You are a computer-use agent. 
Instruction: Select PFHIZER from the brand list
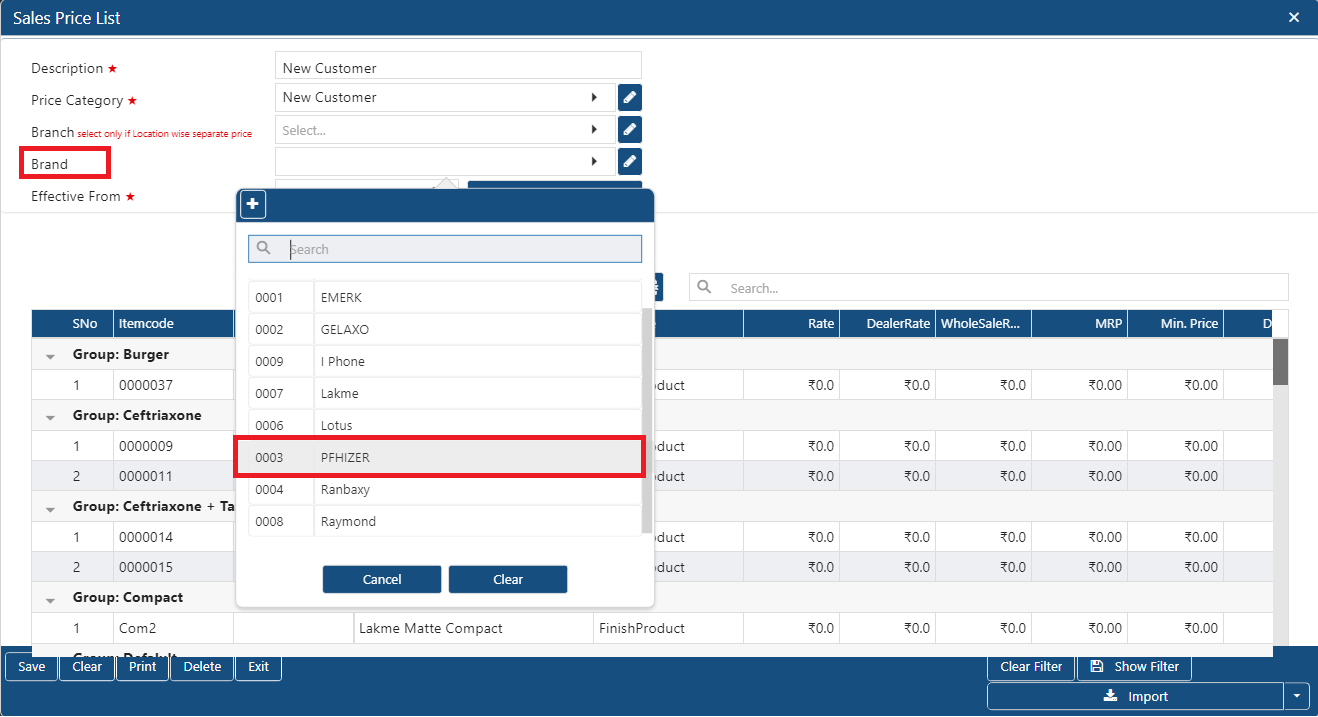(x=440, y=457)
